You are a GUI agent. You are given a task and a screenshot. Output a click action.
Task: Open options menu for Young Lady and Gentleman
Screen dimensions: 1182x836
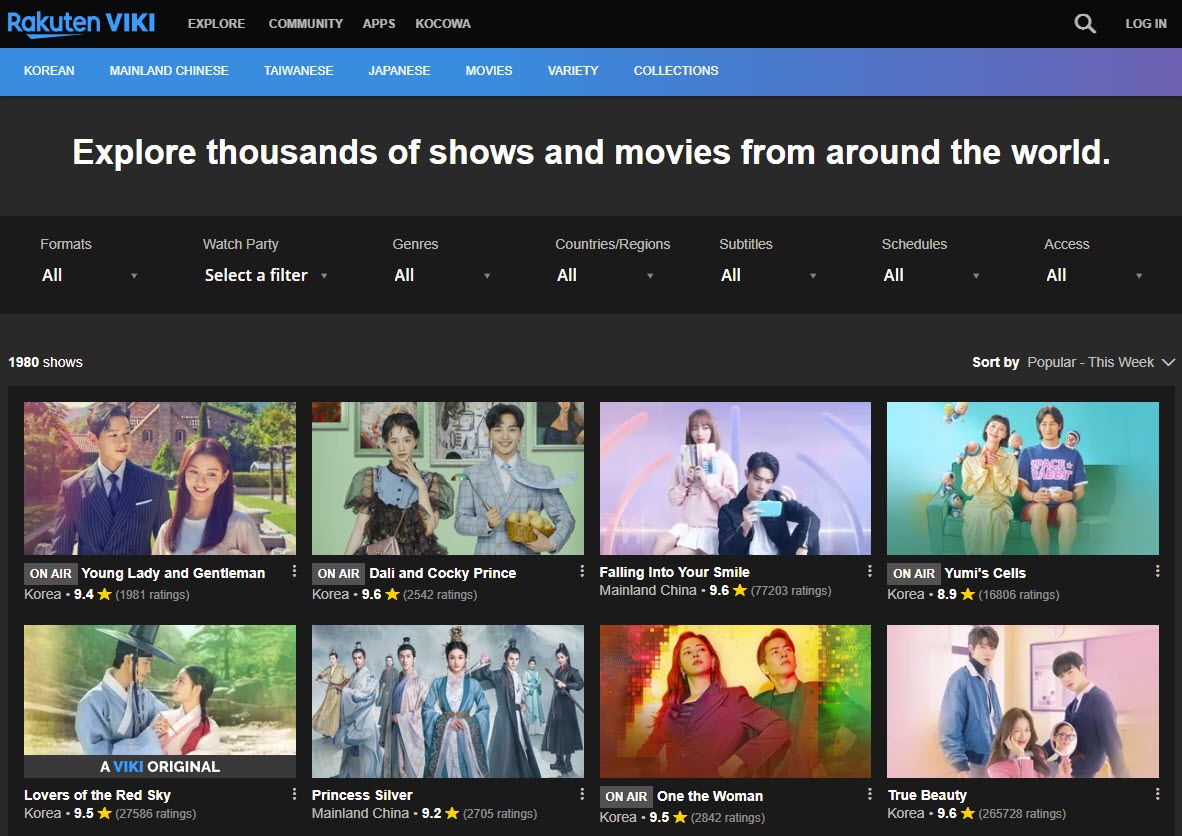pyautogui.click(x=294, y=571)
